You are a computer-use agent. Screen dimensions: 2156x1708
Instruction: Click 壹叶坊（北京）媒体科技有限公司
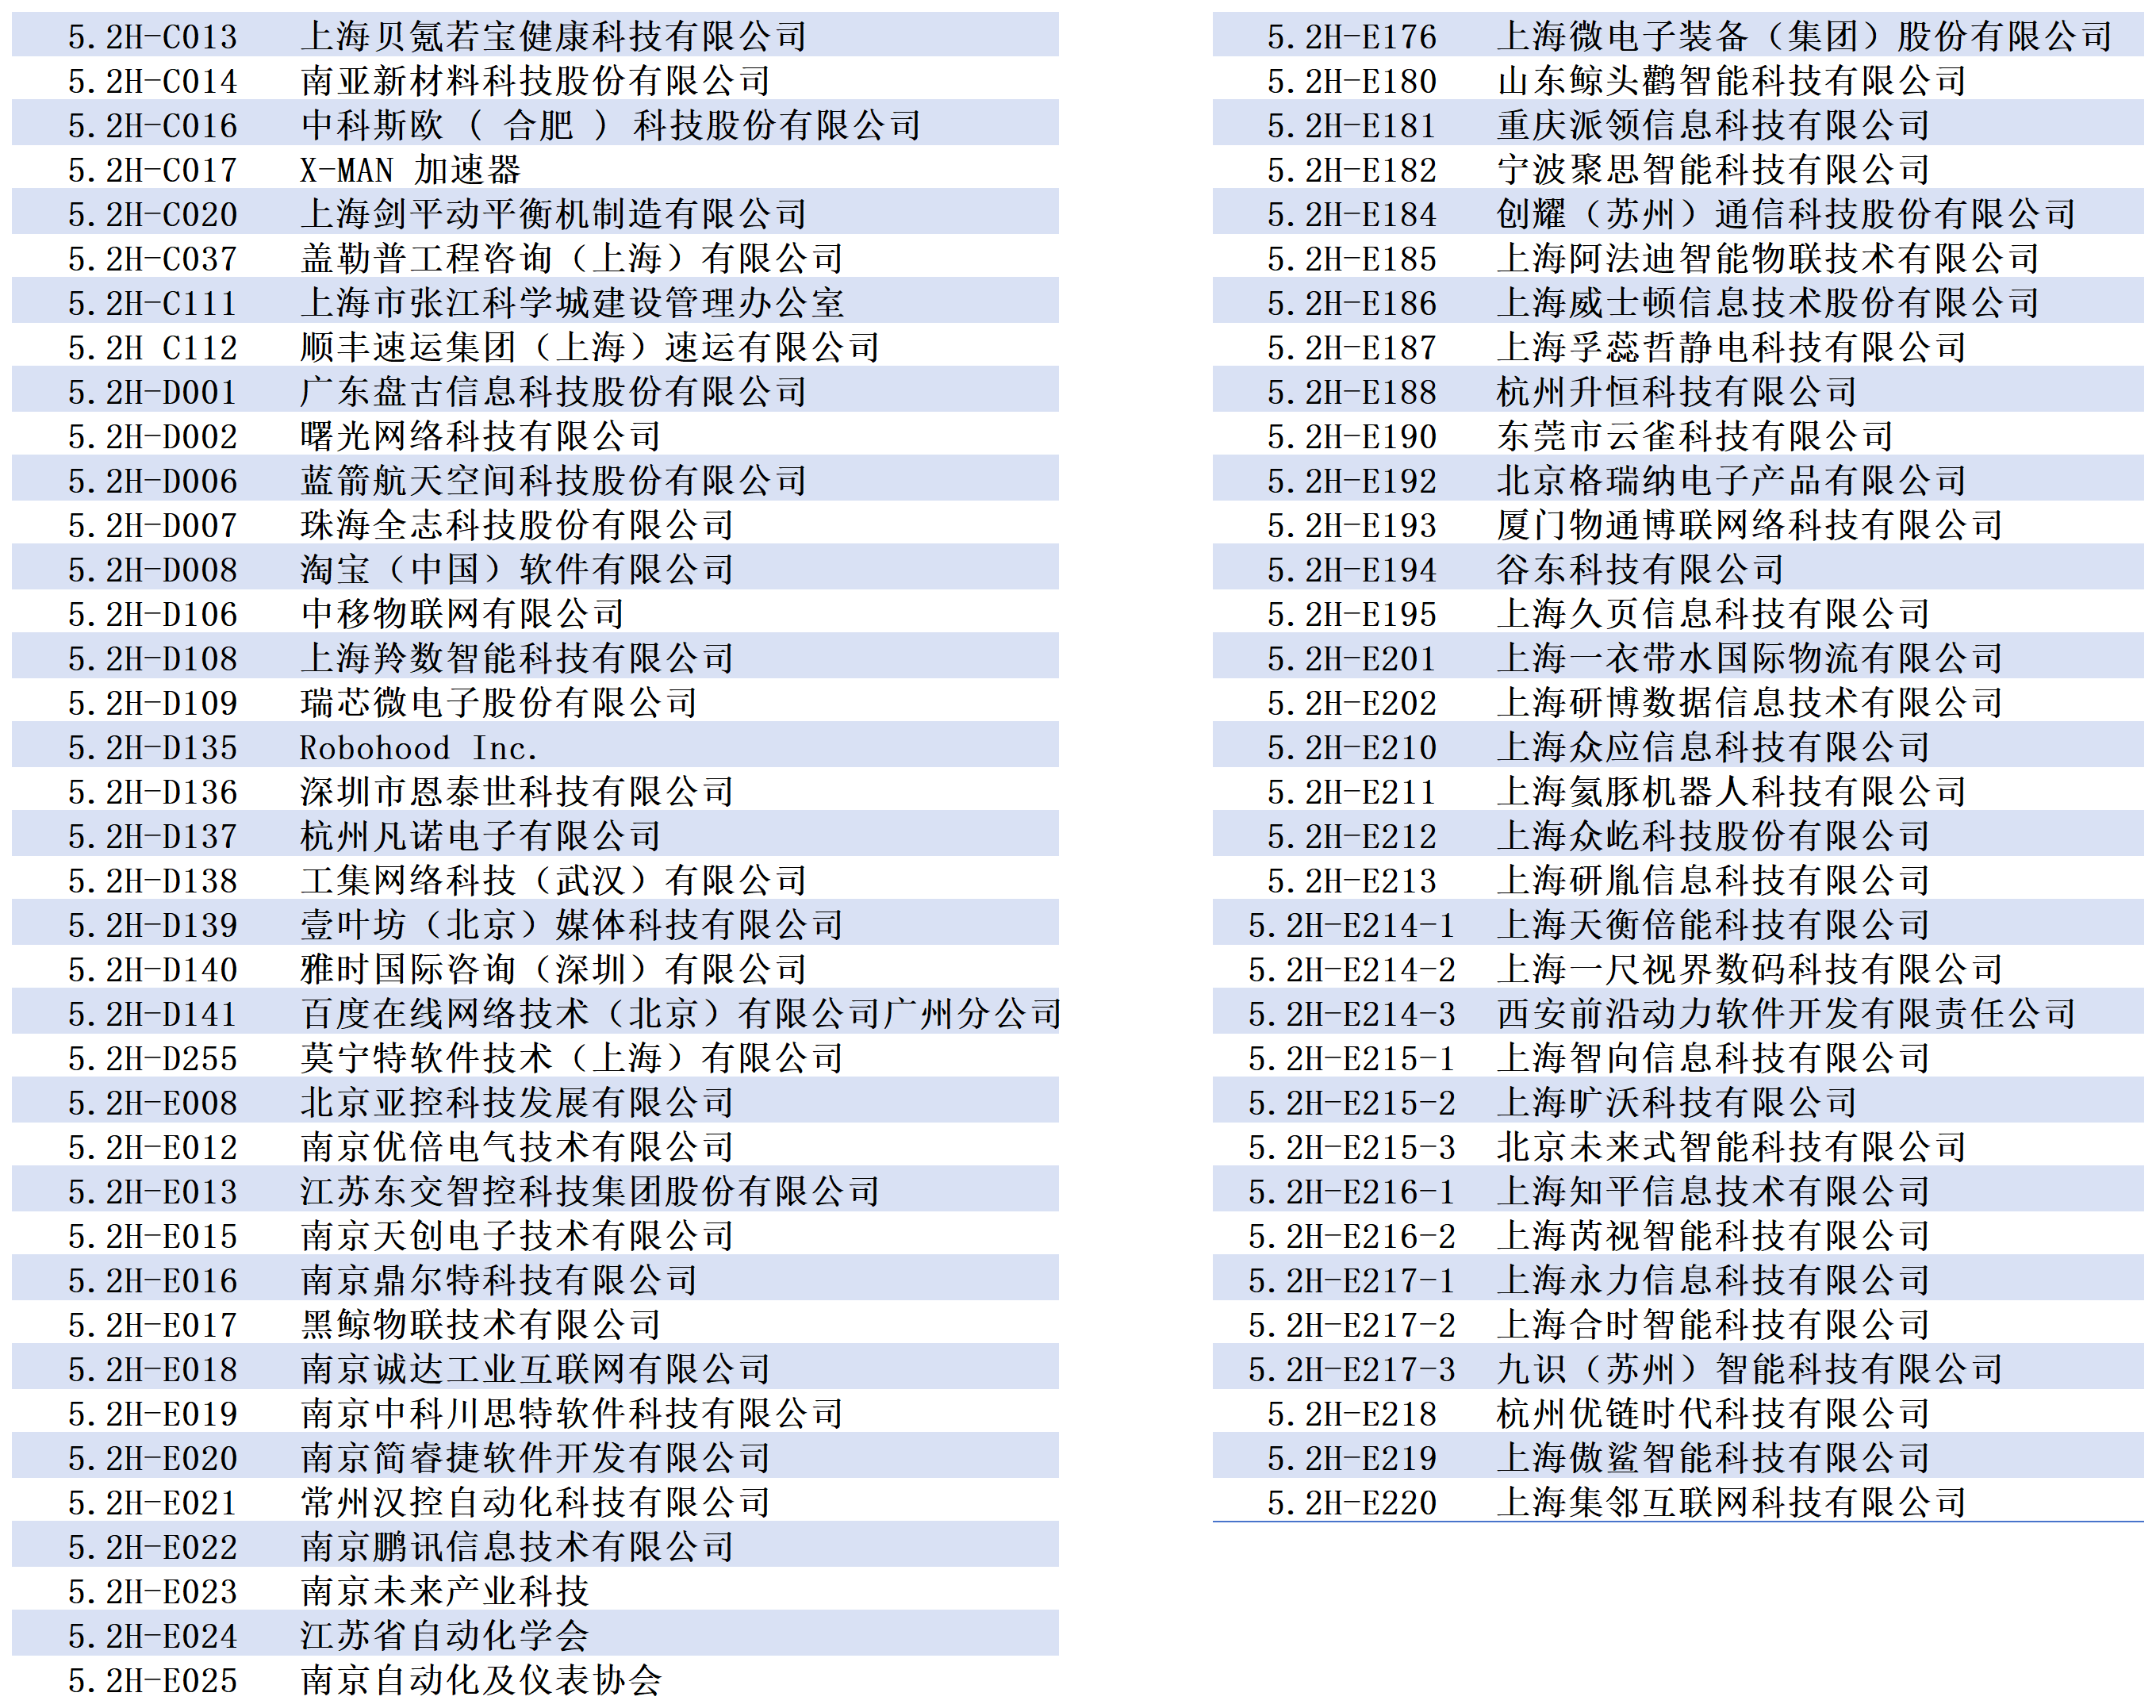point(572,925)
